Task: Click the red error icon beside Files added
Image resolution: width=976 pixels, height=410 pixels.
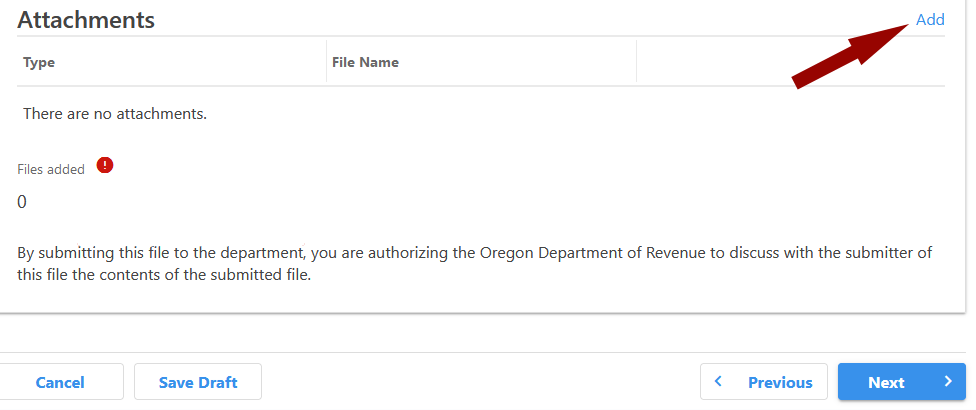Action: tap(105, 166)
